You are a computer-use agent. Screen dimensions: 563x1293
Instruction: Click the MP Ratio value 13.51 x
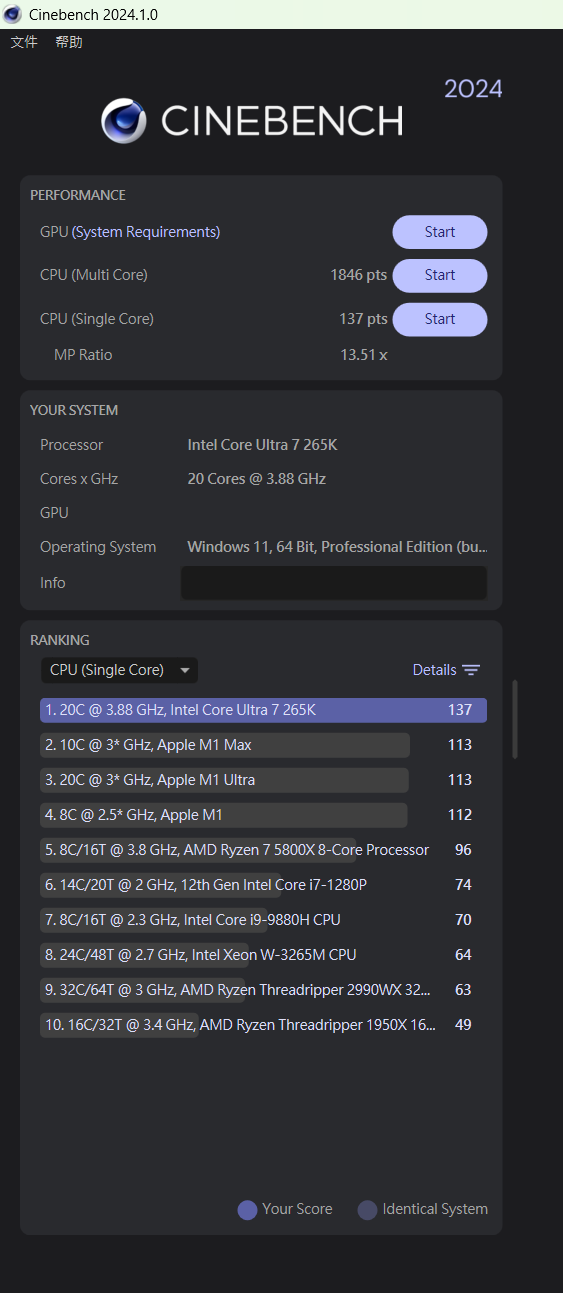point(364,355)
